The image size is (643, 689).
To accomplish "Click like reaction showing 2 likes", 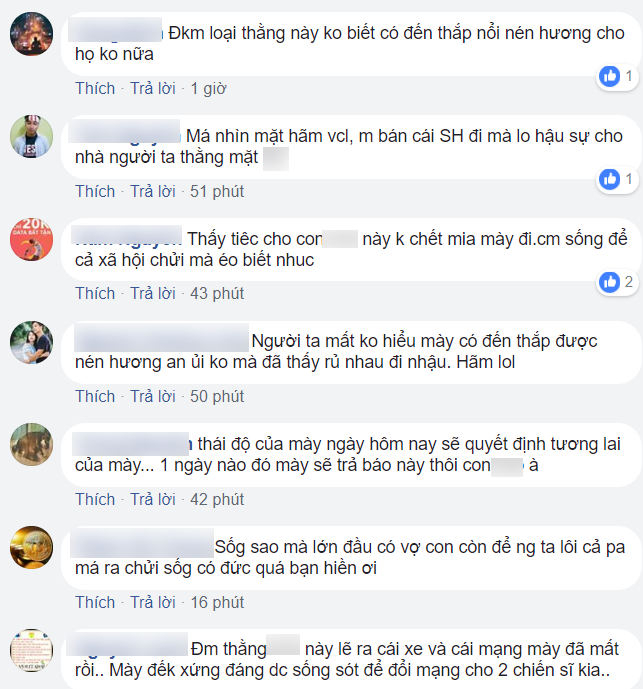I will [610, 282].
